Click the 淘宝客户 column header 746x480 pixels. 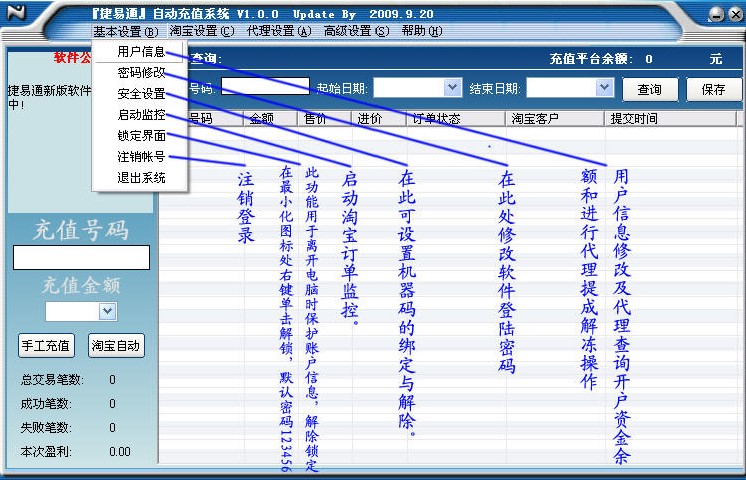(555, 118)
